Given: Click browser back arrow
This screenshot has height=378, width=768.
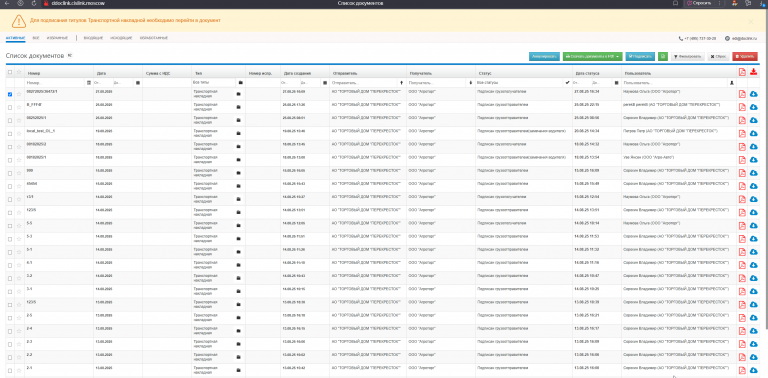Looking at the screenshot, I should point(6,3).
